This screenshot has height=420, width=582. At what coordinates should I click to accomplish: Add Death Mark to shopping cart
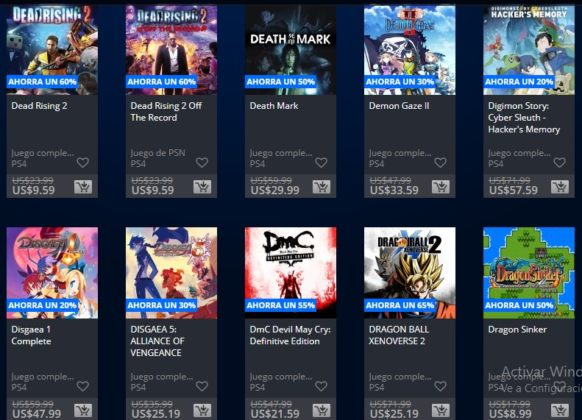click(x=321, y=187)
